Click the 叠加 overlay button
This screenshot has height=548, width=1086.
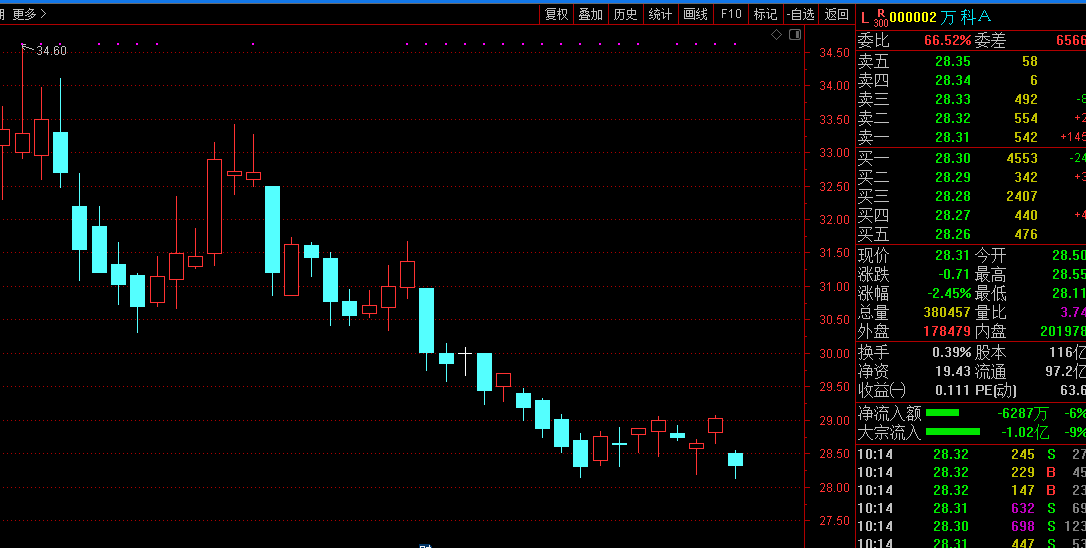click(x=591, y=14)
